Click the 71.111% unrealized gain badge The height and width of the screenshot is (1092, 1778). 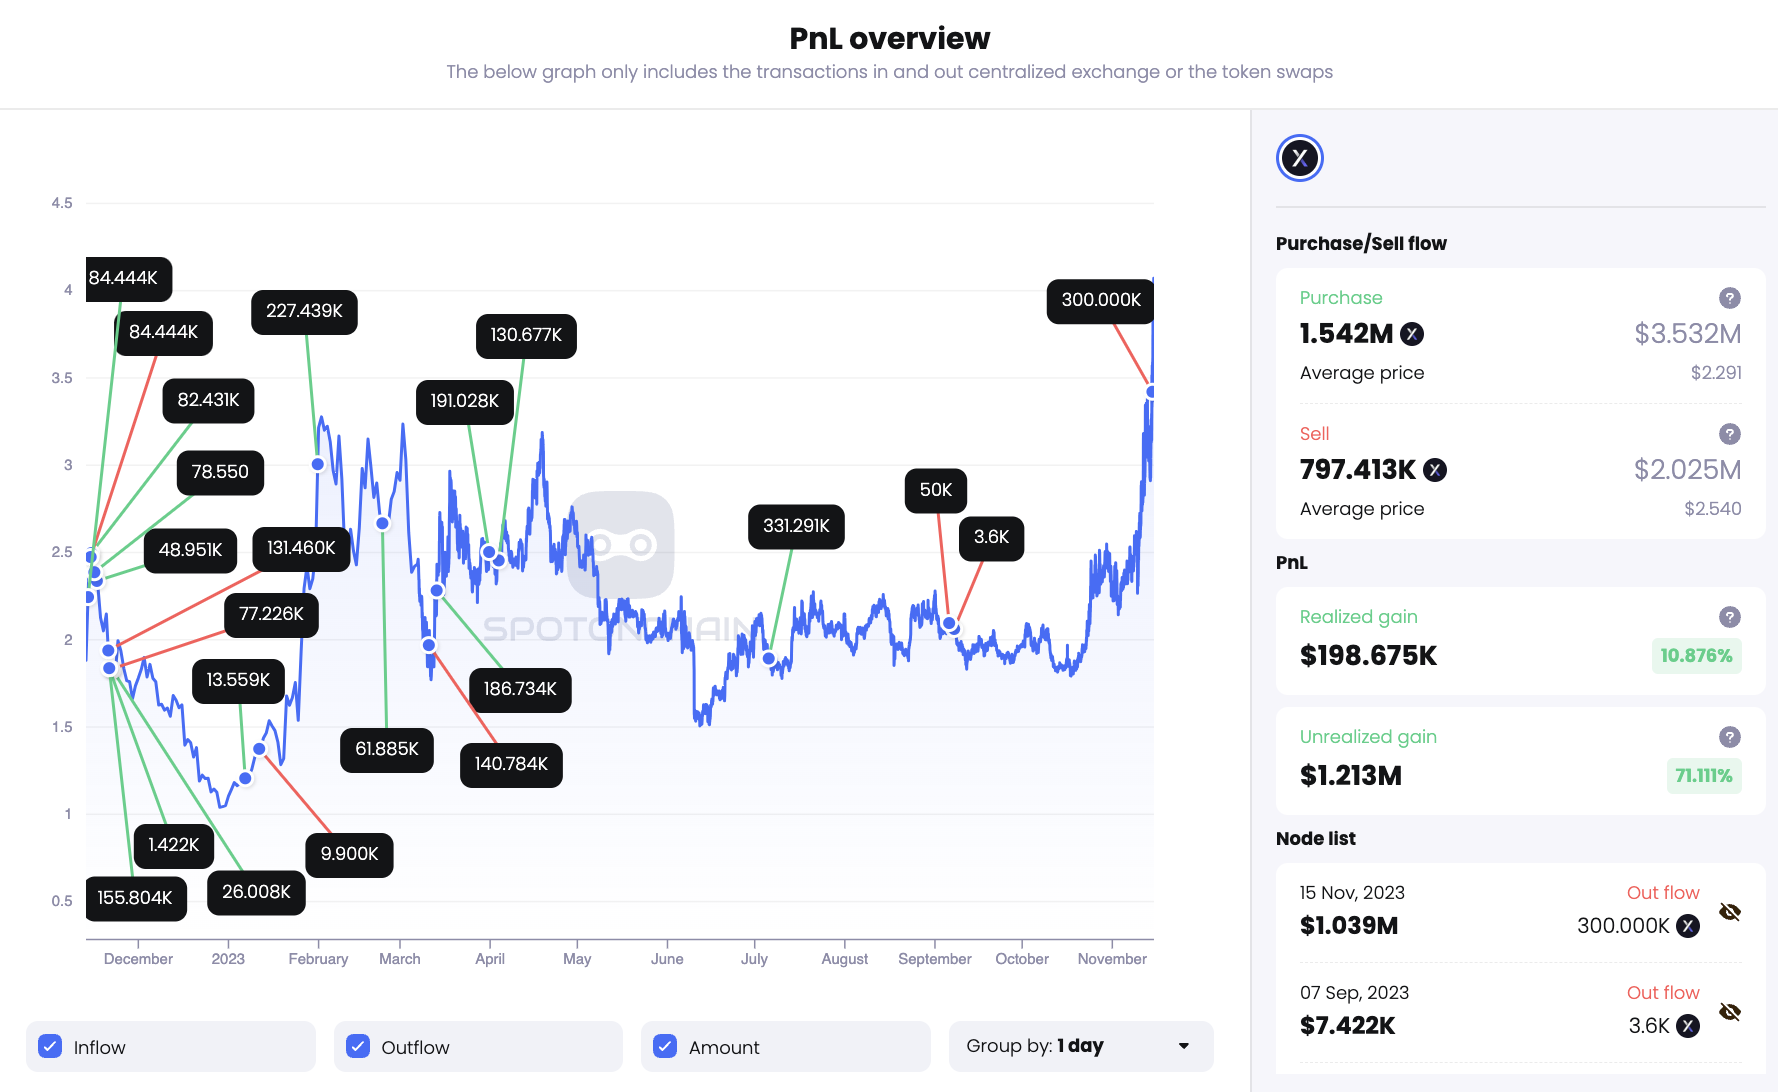tap(1703, 776)
